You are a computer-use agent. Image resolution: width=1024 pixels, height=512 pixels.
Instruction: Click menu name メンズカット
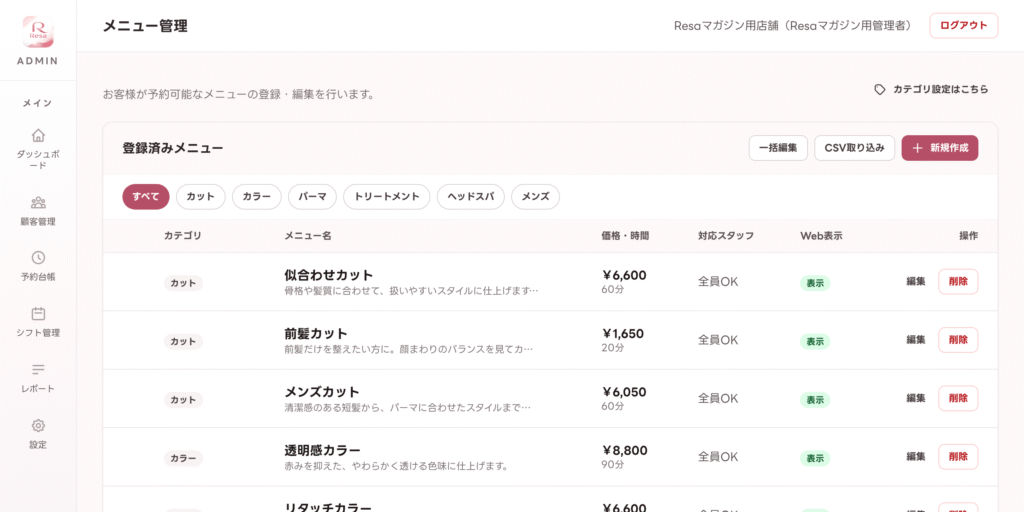[x=322, y=392]
